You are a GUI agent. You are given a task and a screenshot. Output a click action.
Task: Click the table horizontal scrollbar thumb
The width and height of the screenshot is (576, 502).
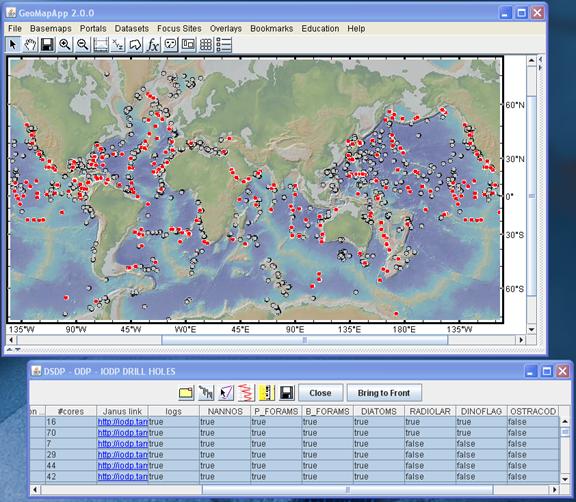point(347,490)
